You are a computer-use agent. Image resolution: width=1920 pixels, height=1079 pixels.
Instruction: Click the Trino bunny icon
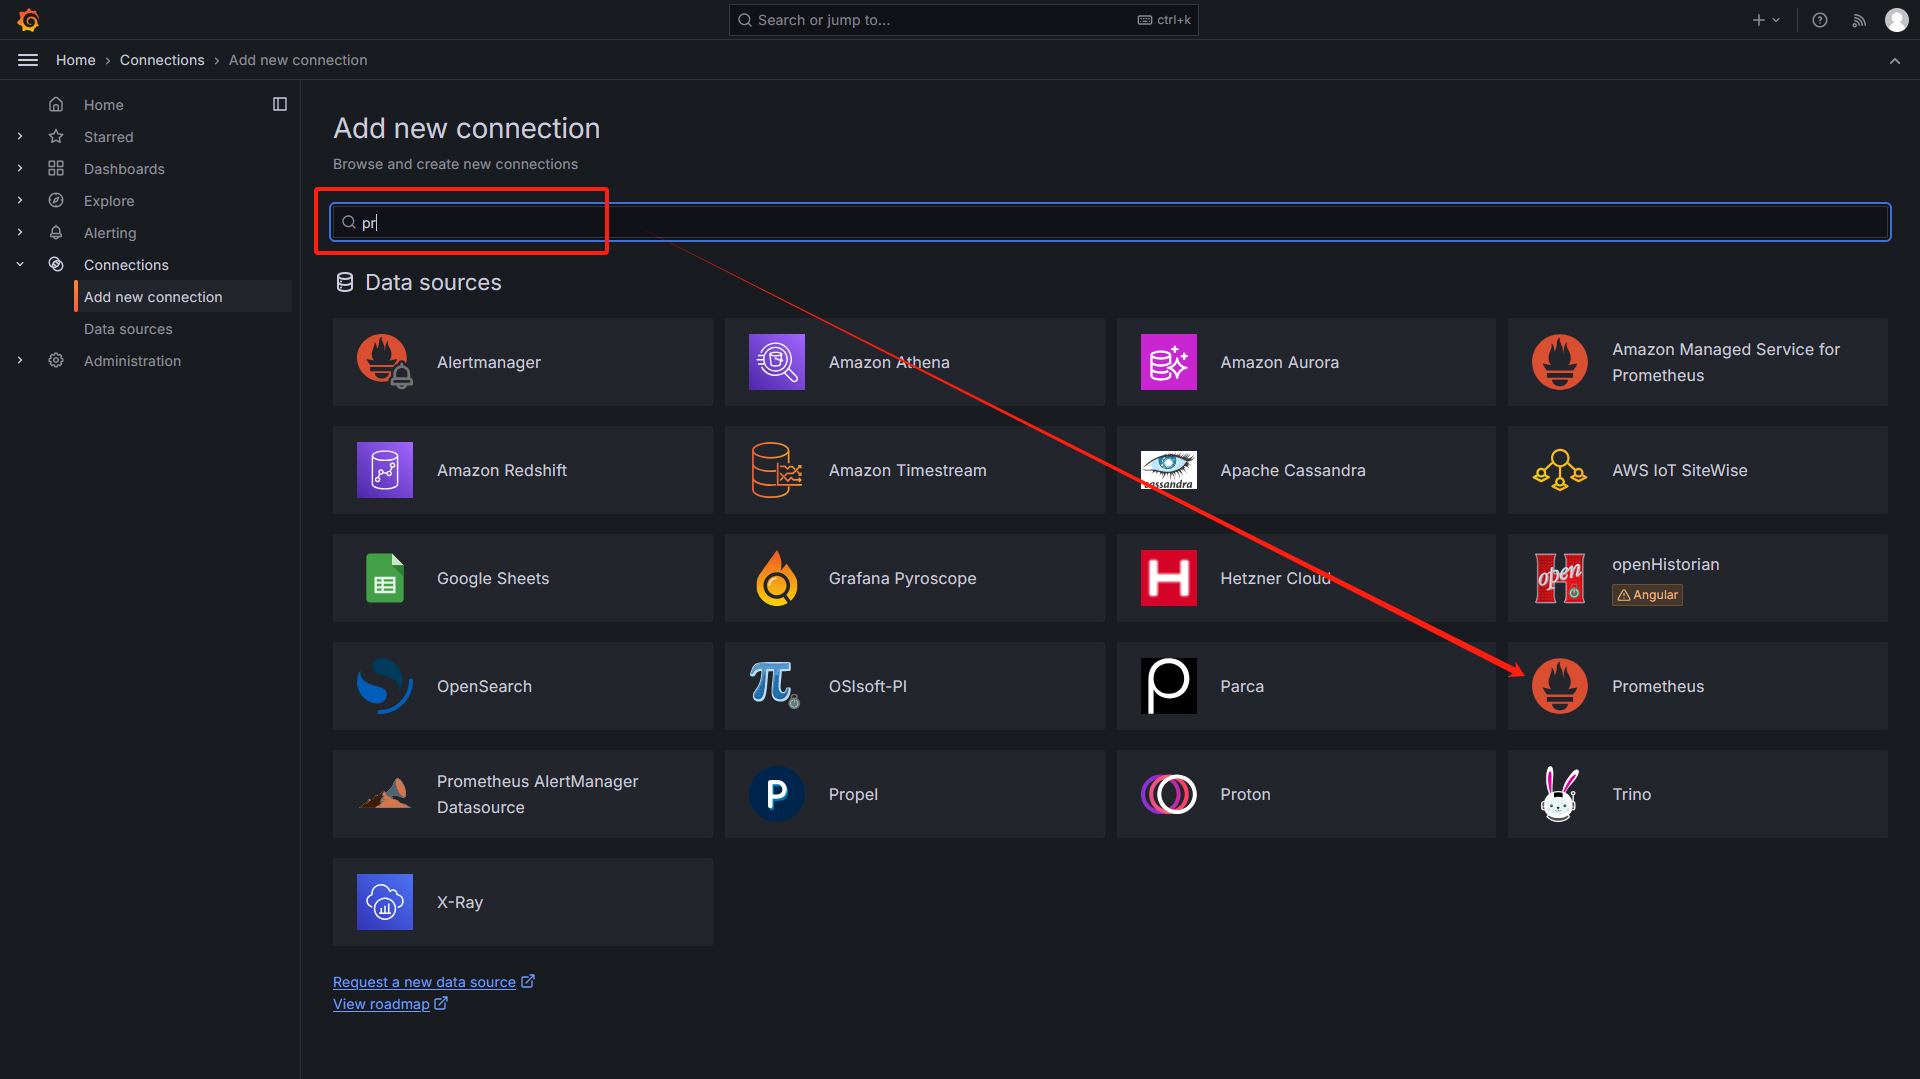[1560, 794]
